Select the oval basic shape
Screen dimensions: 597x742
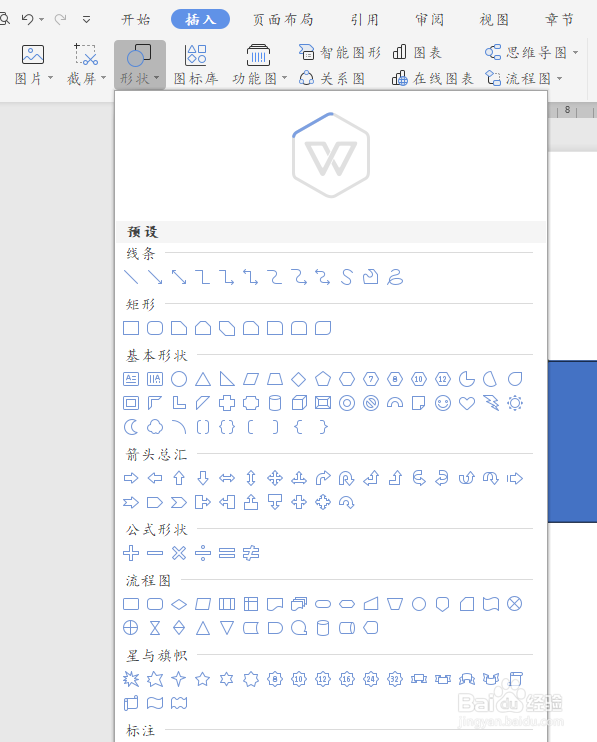pyautogui.click(x=179, y=379)
